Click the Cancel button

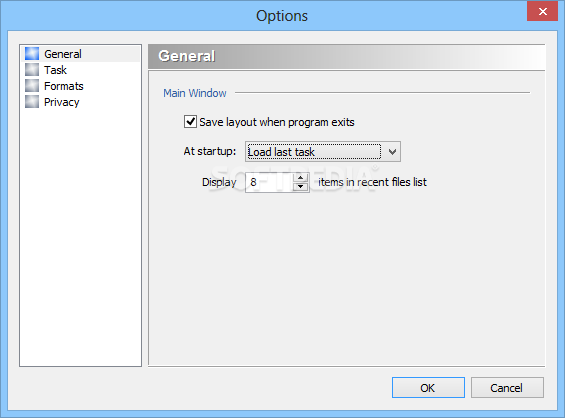point(507,388)
